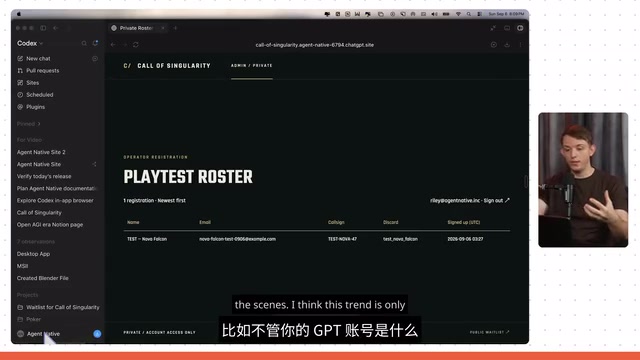Screen dimensions: 640x360
Task: Click the Email column header
Action: click(x=205, y=222)
